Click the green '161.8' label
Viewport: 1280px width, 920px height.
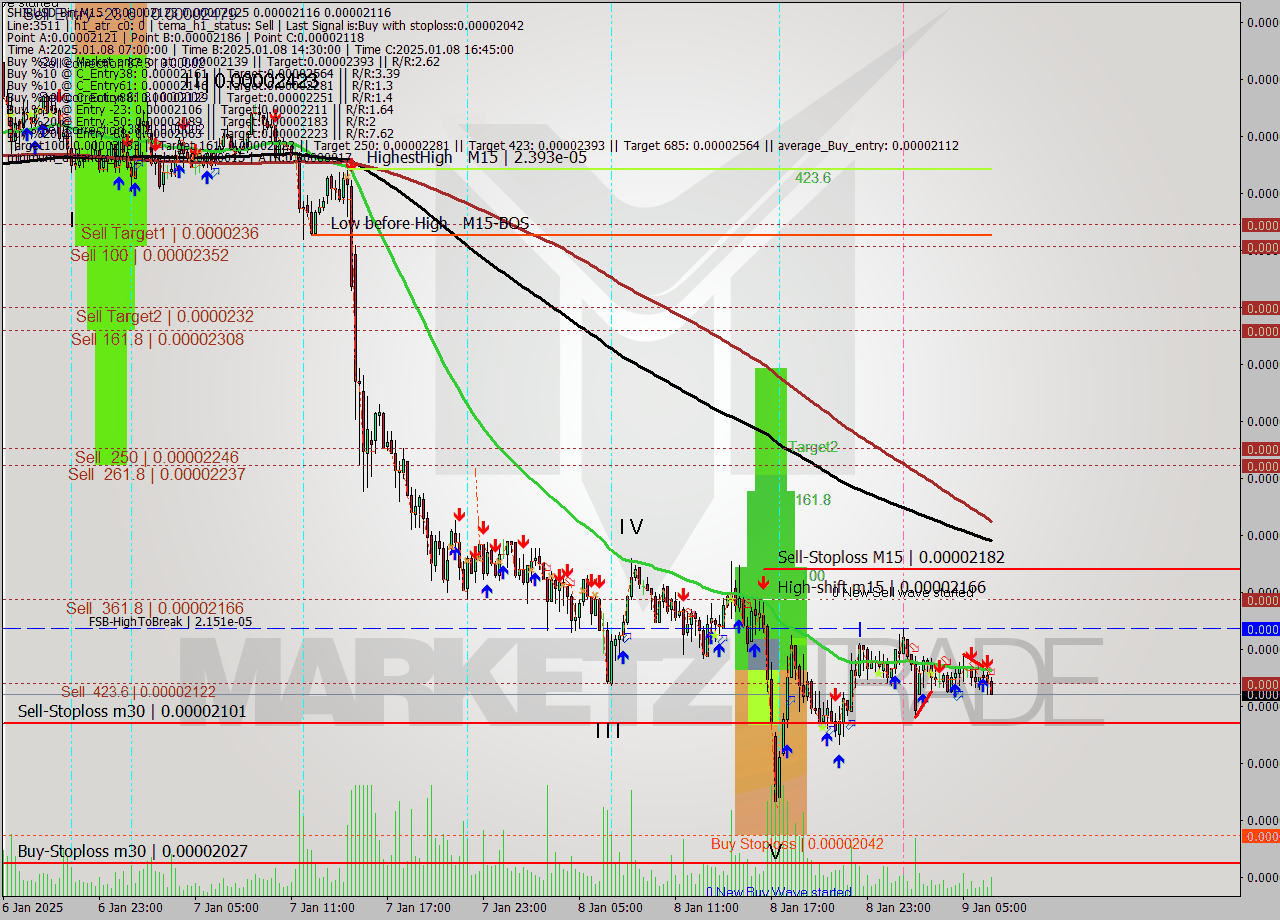coord(813,499)
